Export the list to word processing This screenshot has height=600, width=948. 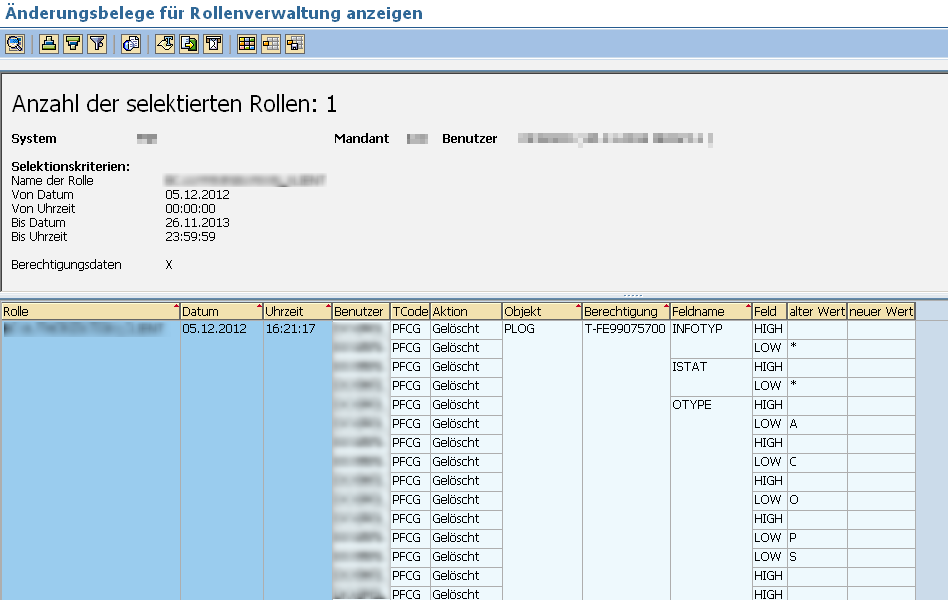(x=164, y=43)
